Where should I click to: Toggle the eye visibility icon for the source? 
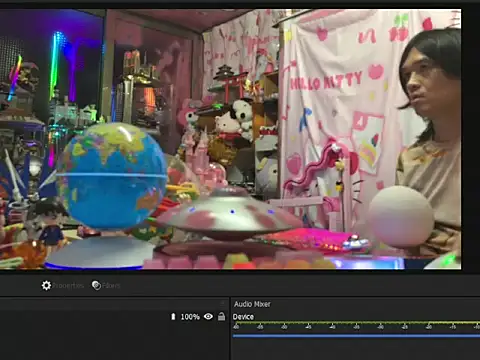[208, 316]
